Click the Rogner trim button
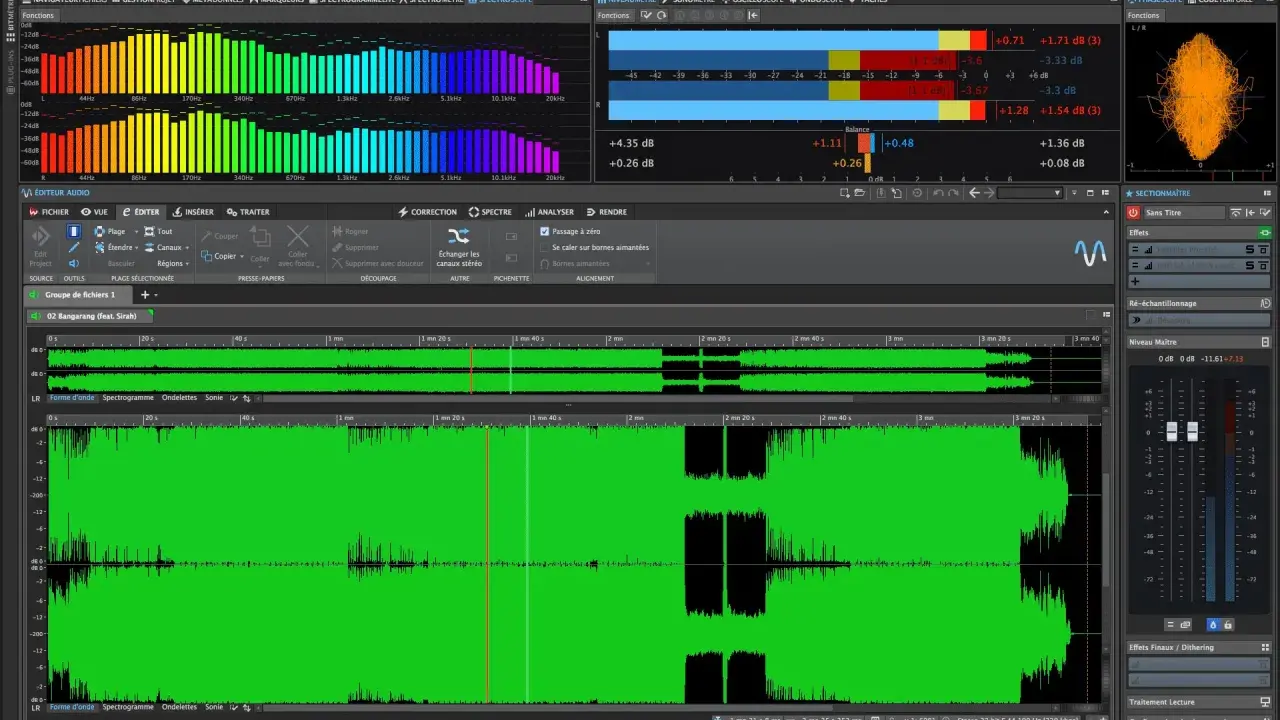Viewport: 1280px width, 720px height. 350,231
